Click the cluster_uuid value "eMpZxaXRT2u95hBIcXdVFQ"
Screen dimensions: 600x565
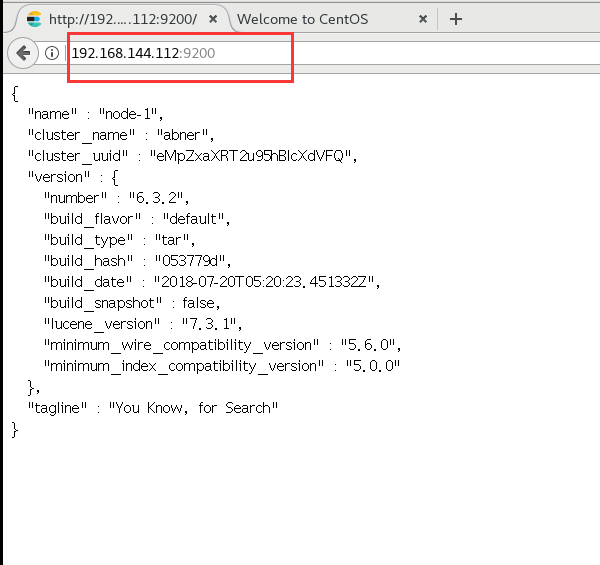tap(253, 156)
